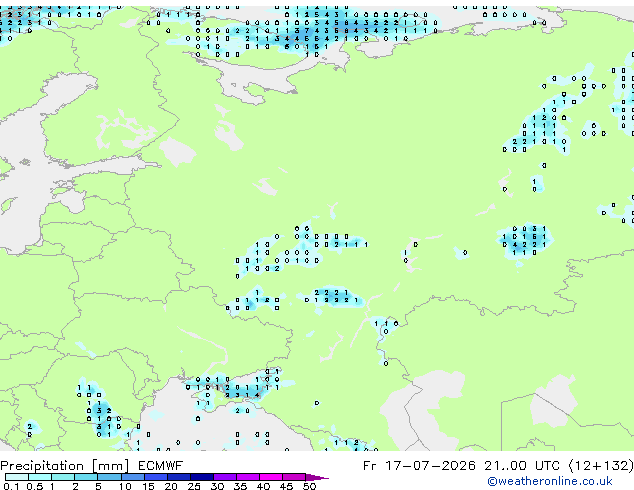The image size is (634, 490).
Task: Click the 15–20 mm legend swatch
Action: [x=155, y=477]
